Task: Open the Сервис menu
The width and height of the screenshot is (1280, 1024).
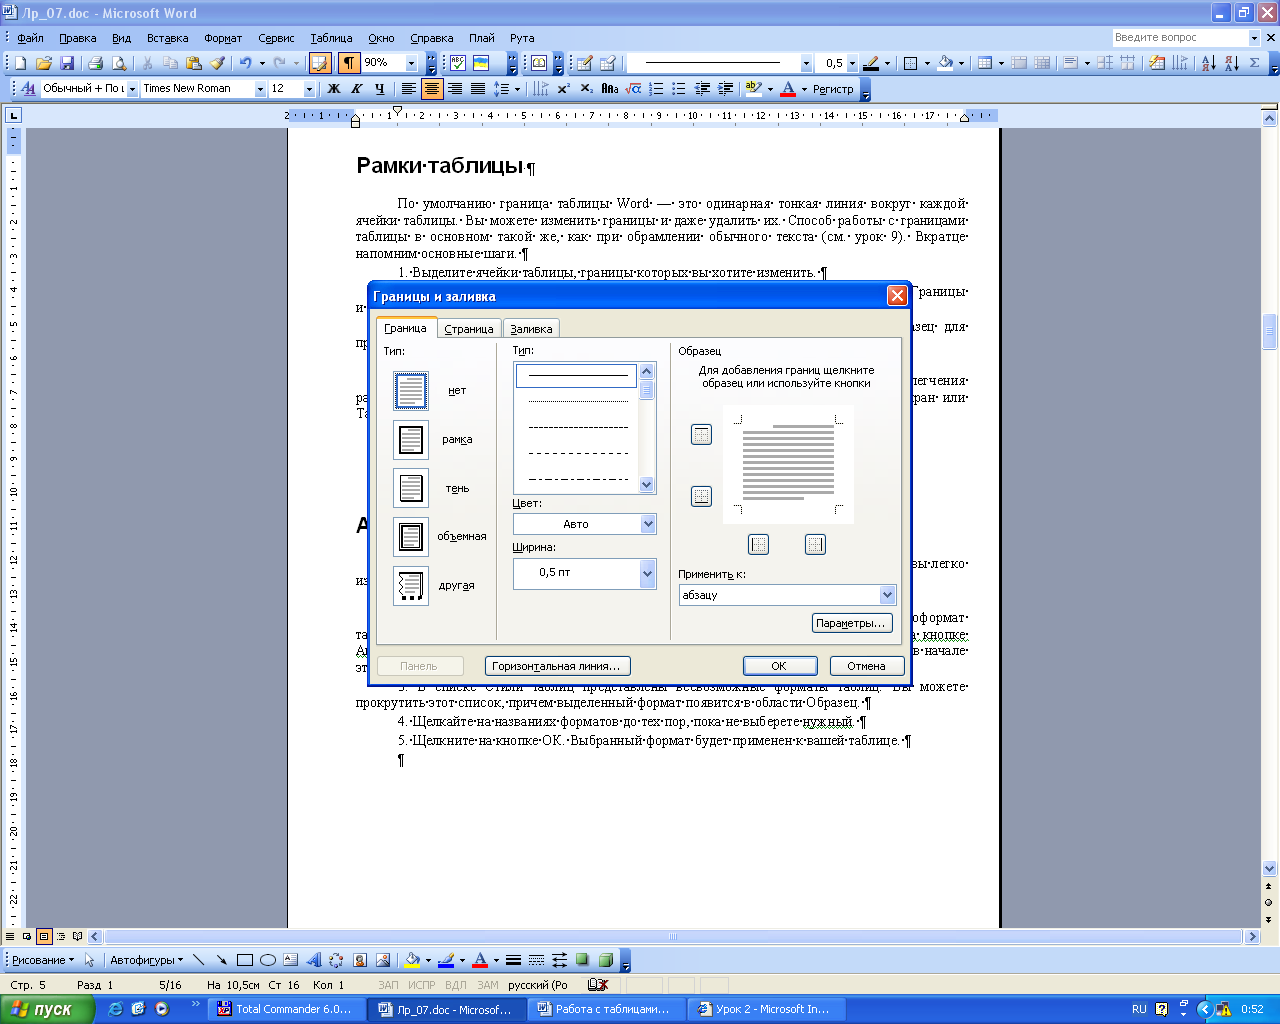Action: click(276, 38)
